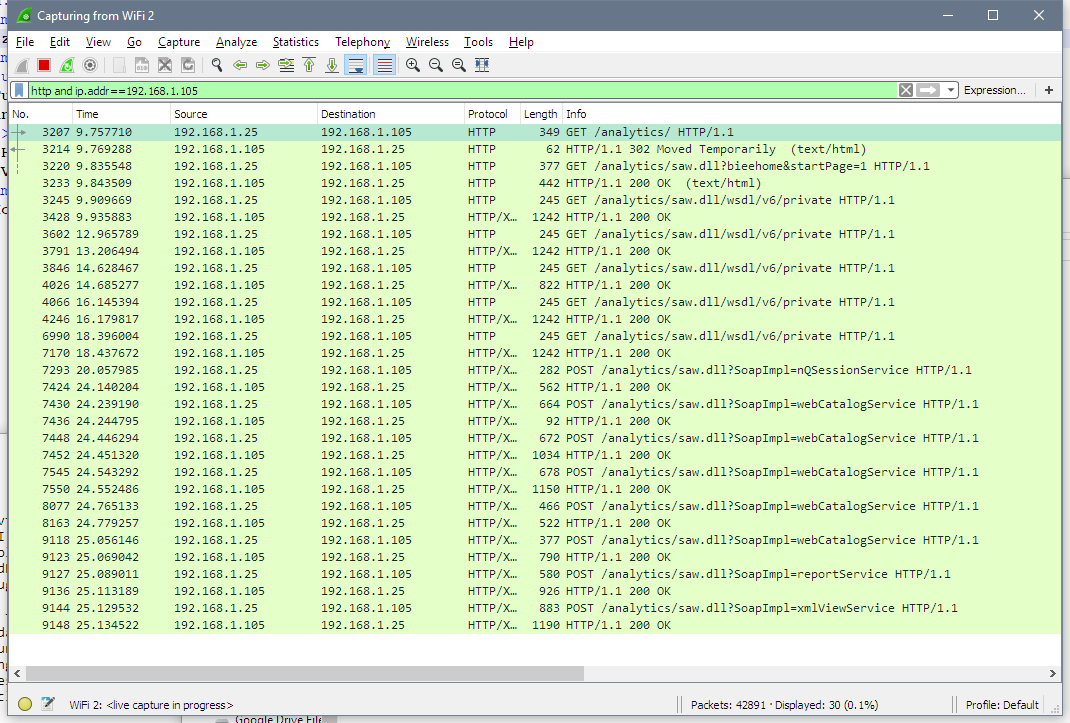
Task: Restart the current capture
Action: (x=67, y=65)
